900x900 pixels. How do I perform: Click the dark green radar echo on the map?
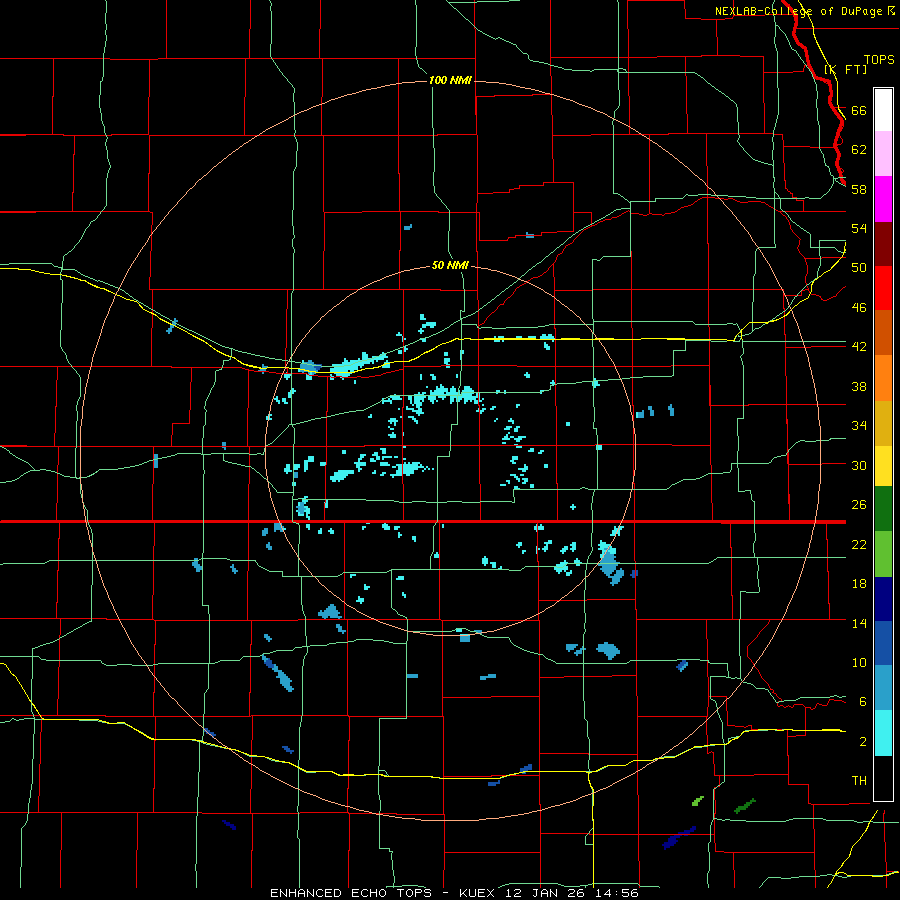pyautogui.click(x=745, y=806)
